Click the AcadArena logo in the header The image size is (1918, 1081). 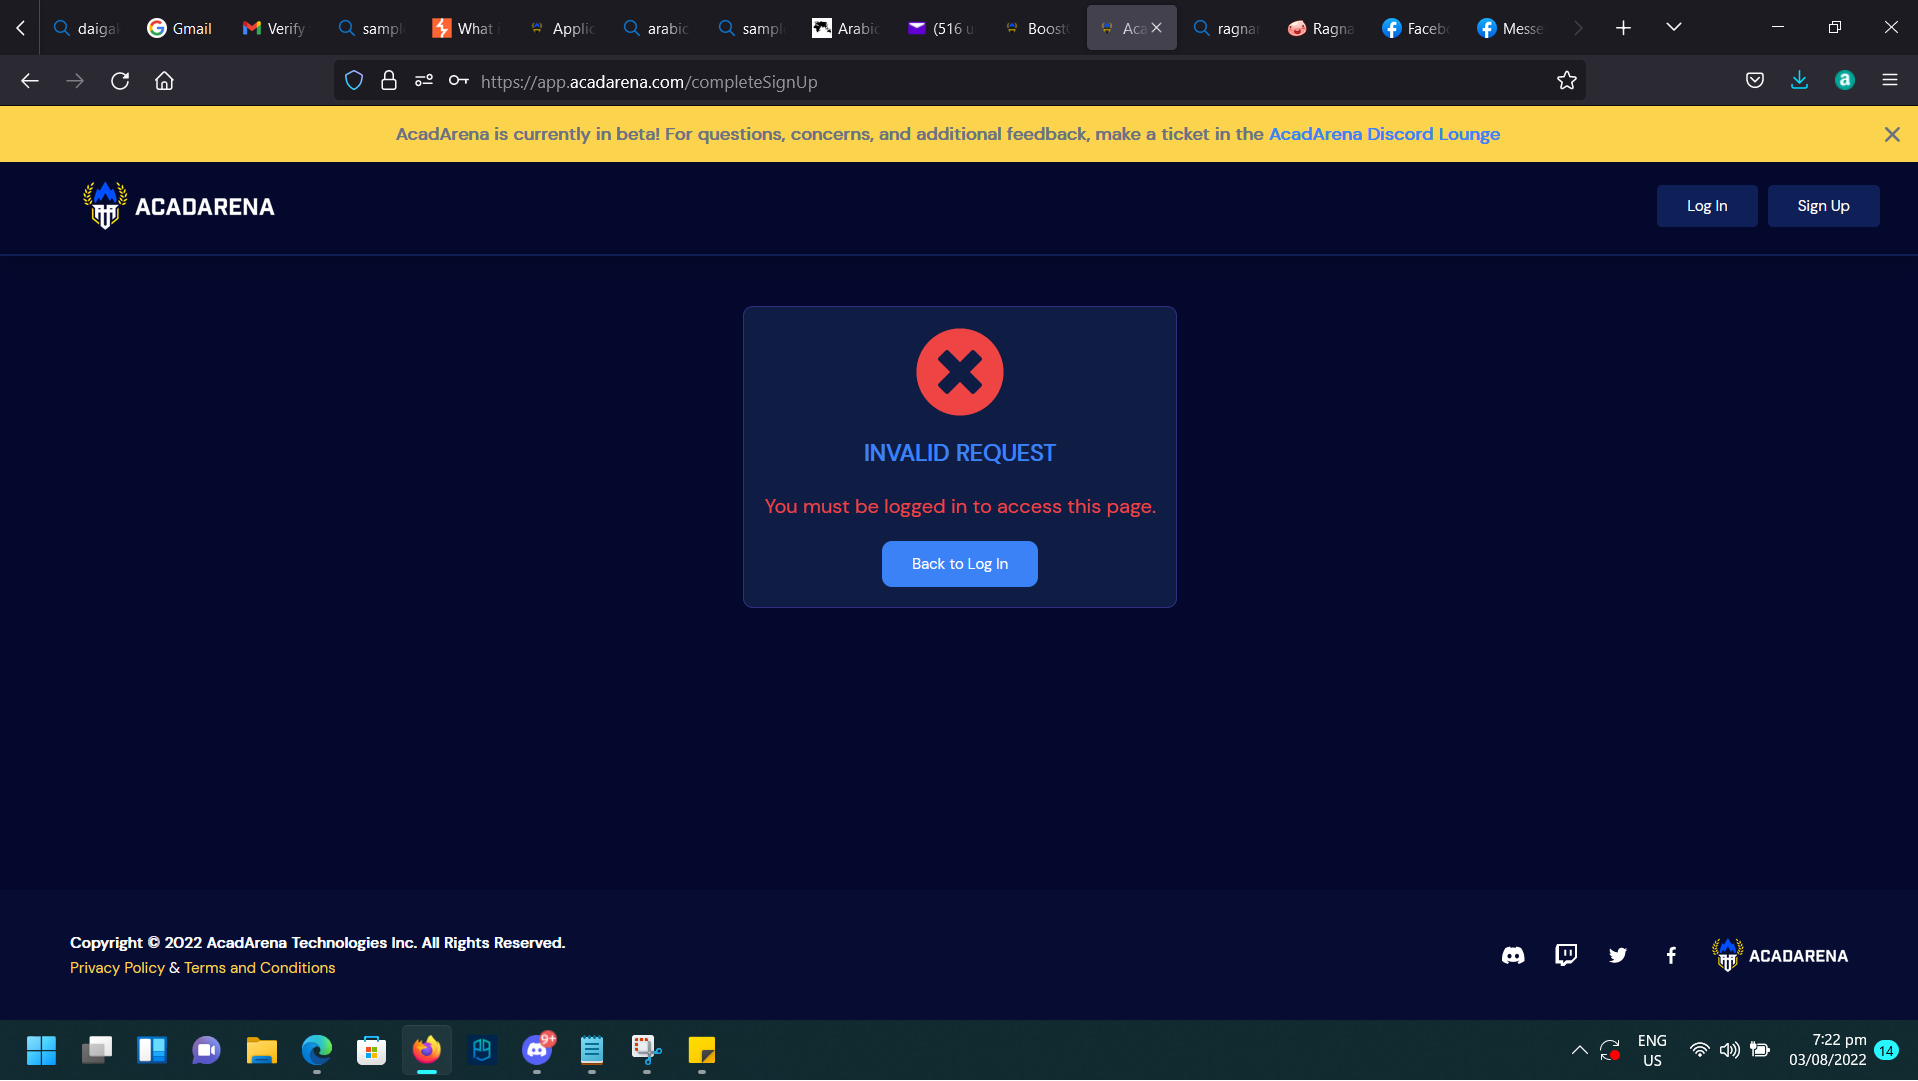click(178, 205)
